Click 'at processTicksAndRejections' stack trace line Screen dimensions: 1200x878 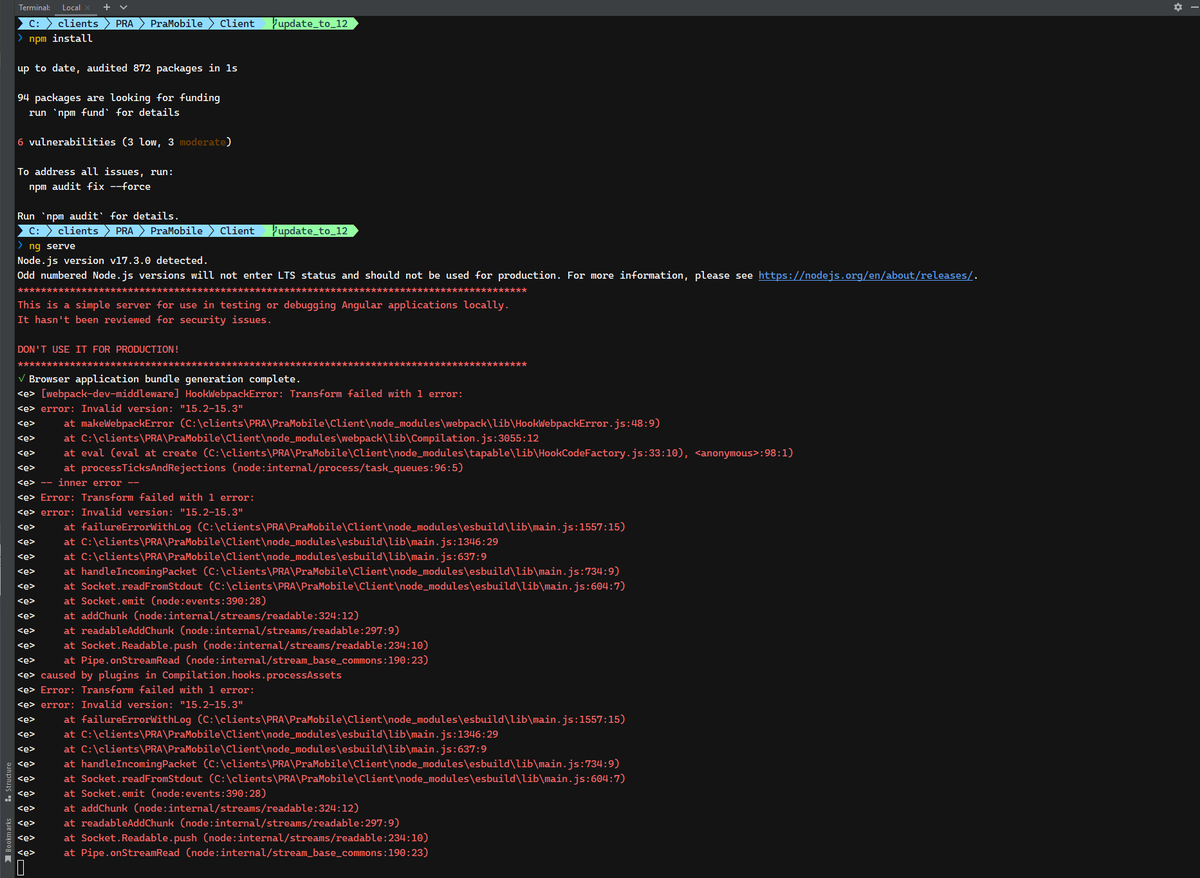[x=263, y=468]
